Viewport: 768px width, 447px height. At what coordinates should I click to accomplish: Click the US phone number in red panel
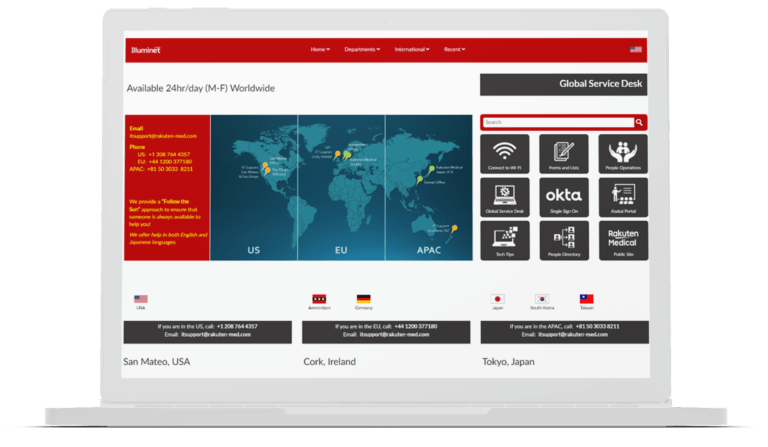pos(169,154)
